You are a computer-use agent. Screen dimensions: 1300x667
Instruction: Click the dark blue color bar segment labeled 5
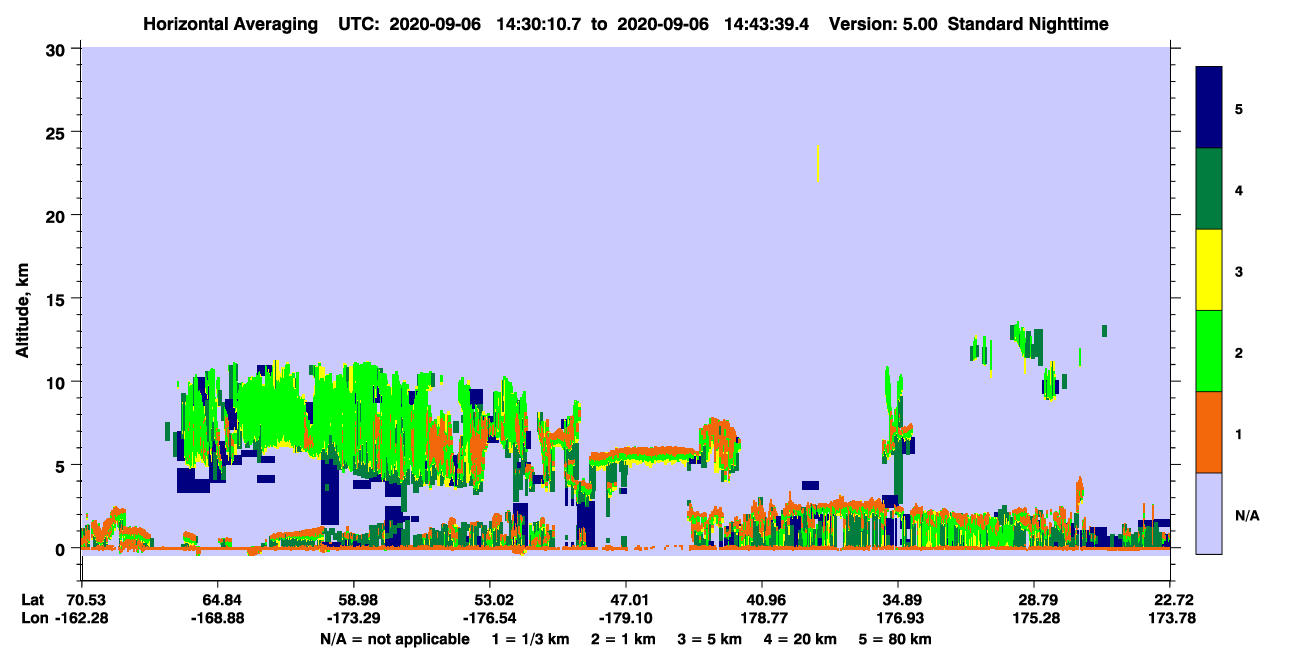pos(1209,108)
